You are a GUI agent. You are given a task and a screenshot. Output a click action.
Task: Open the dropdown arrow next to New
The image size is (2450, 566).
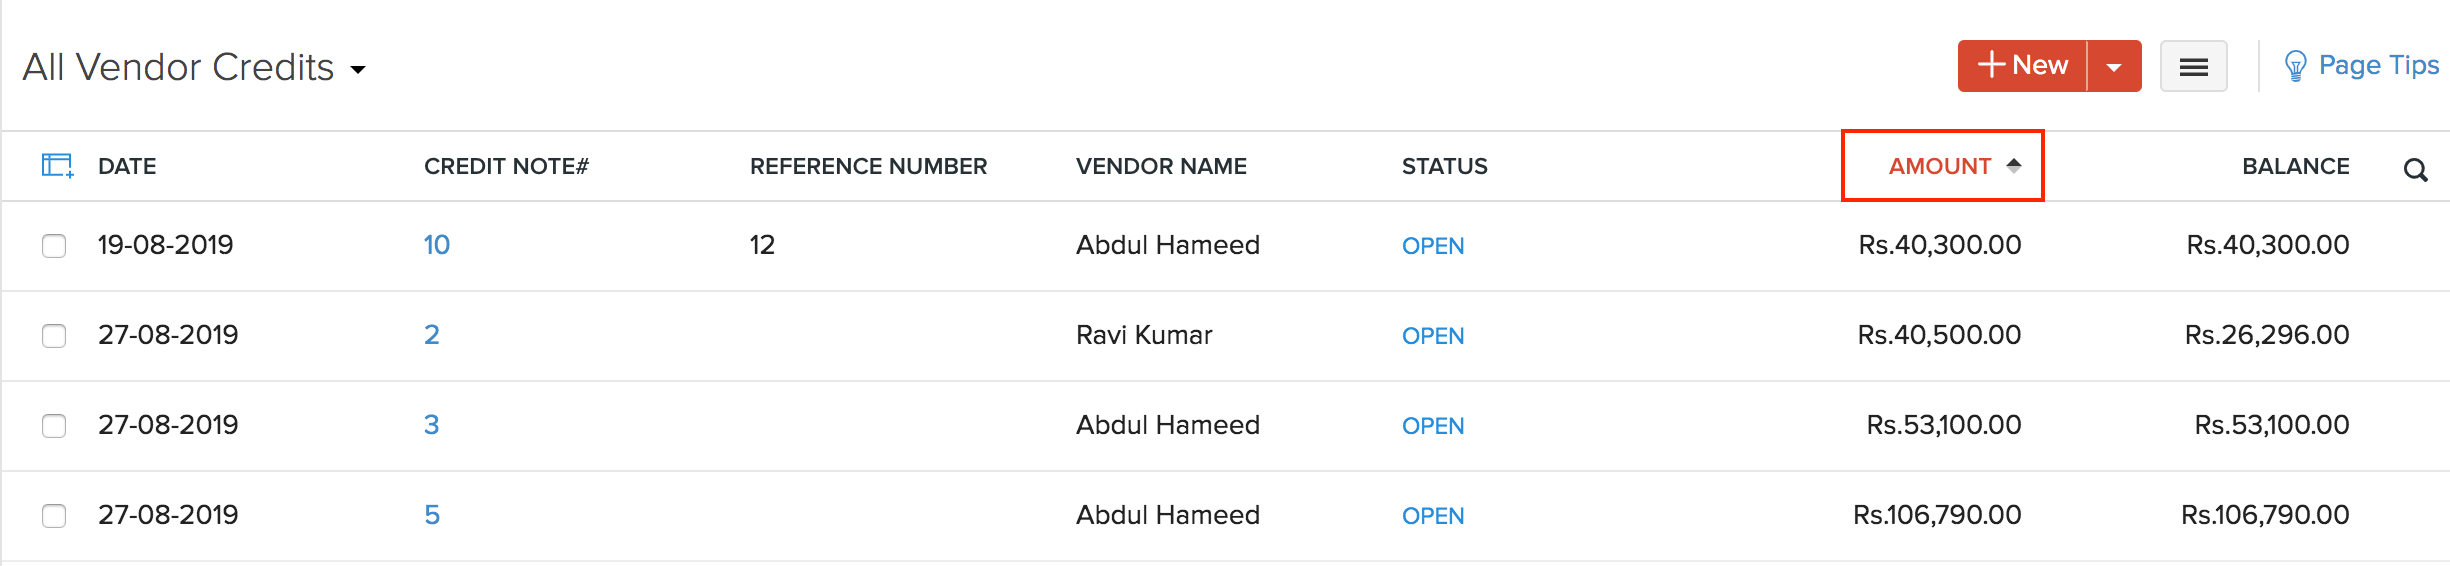point(2114,67)
